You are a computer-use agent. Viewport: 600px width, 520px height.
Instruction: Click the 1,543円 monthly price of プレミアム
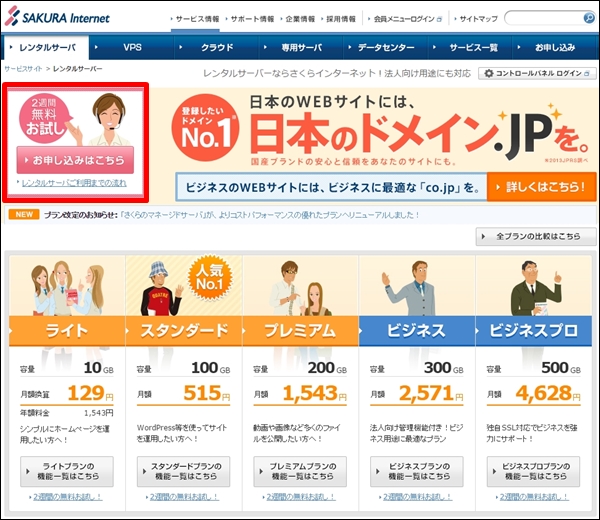(315, 393)
